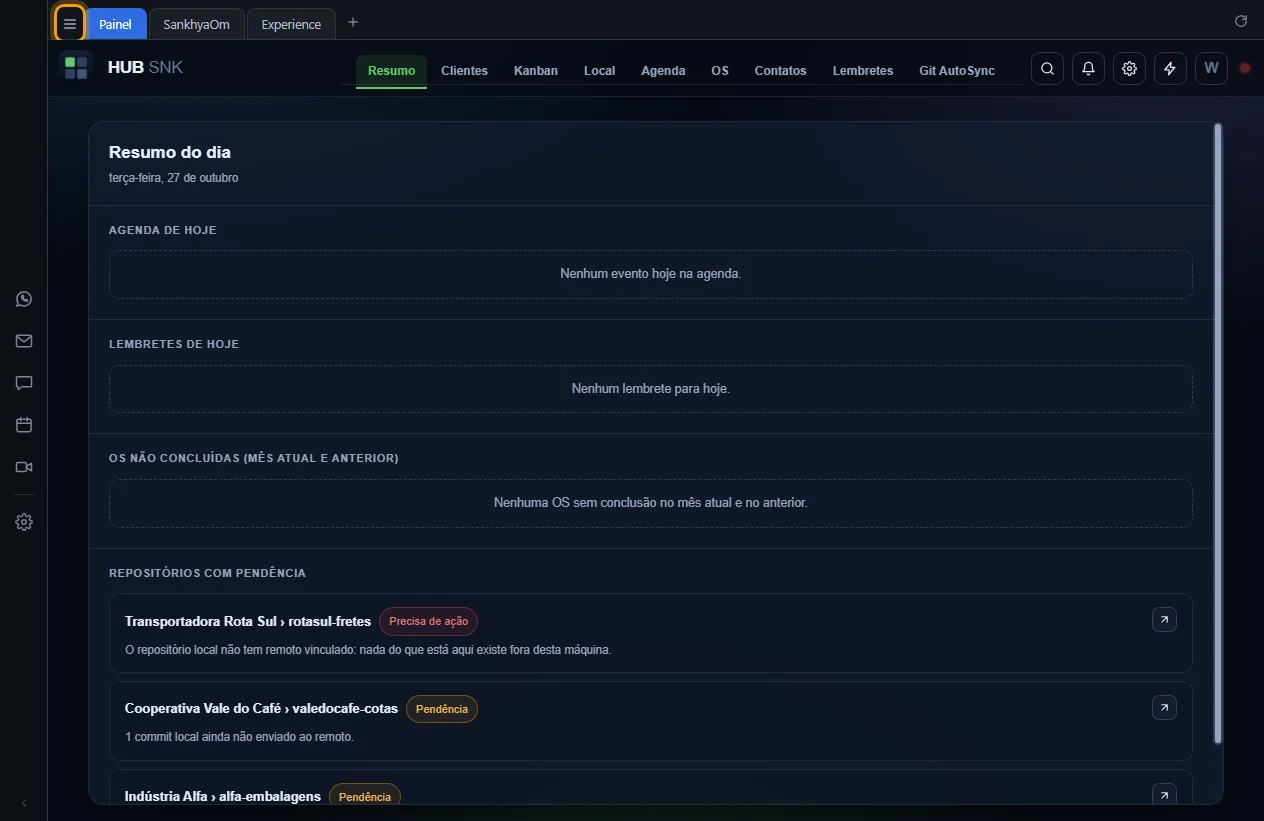Open the mail icon in the sidebar
This screenshot has height=821, width=1264.
[24, 341]
